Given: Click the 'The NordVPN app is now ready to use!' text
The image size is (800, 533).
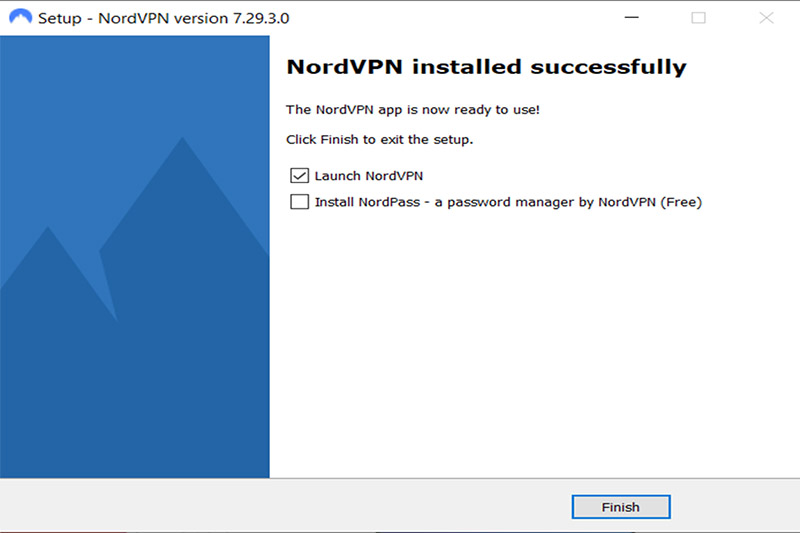Looking at the screenshot, I should (412, 110).
